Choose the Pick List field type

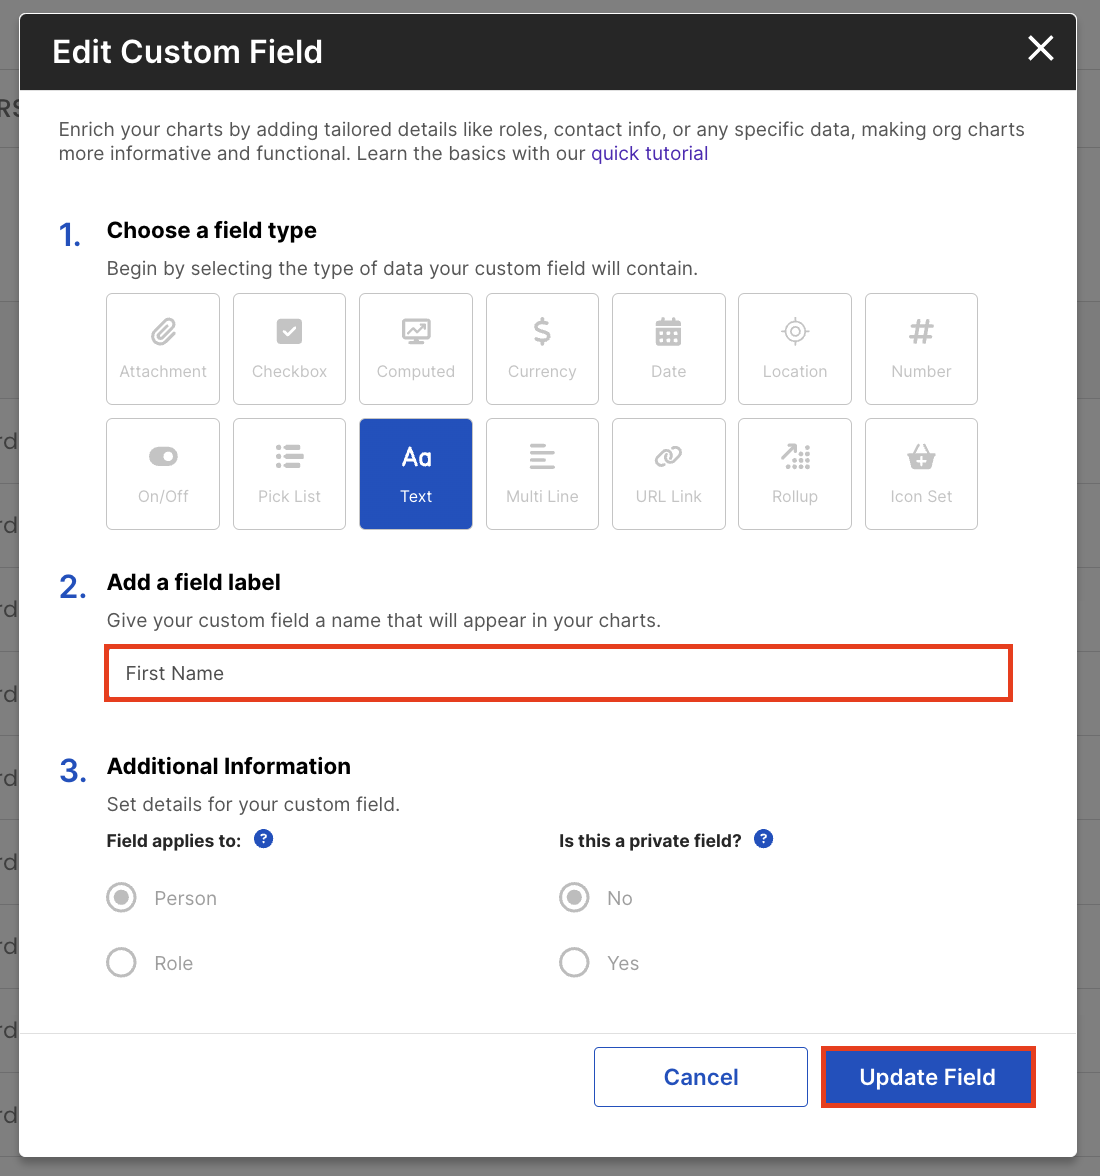click(x=289, y=473)
